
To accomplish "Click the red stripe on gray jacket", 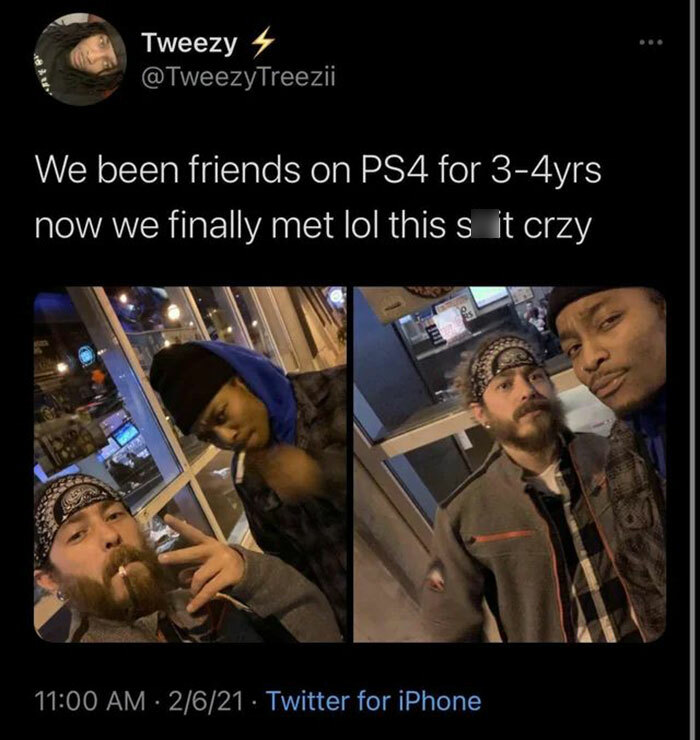I will click(501, 536).
